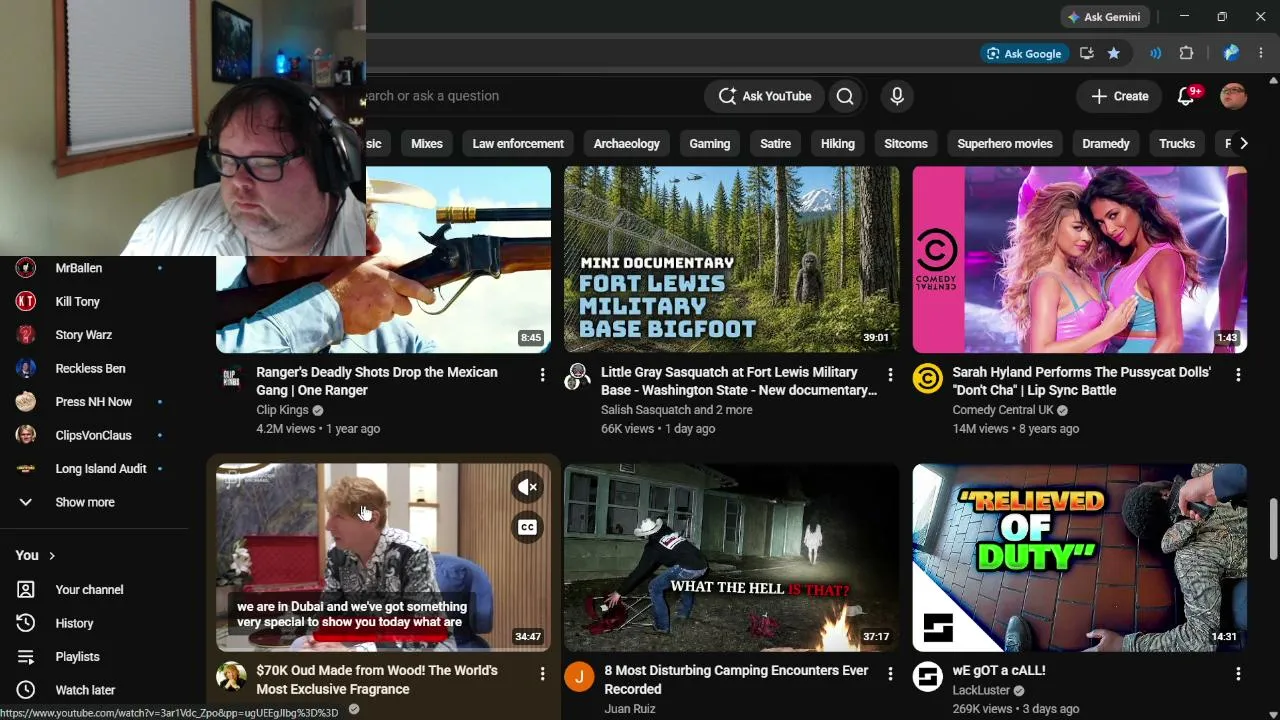Select the Sitcoms filter chip
This screenshot has height=720, width=1280.
click(x=906, y=144)
